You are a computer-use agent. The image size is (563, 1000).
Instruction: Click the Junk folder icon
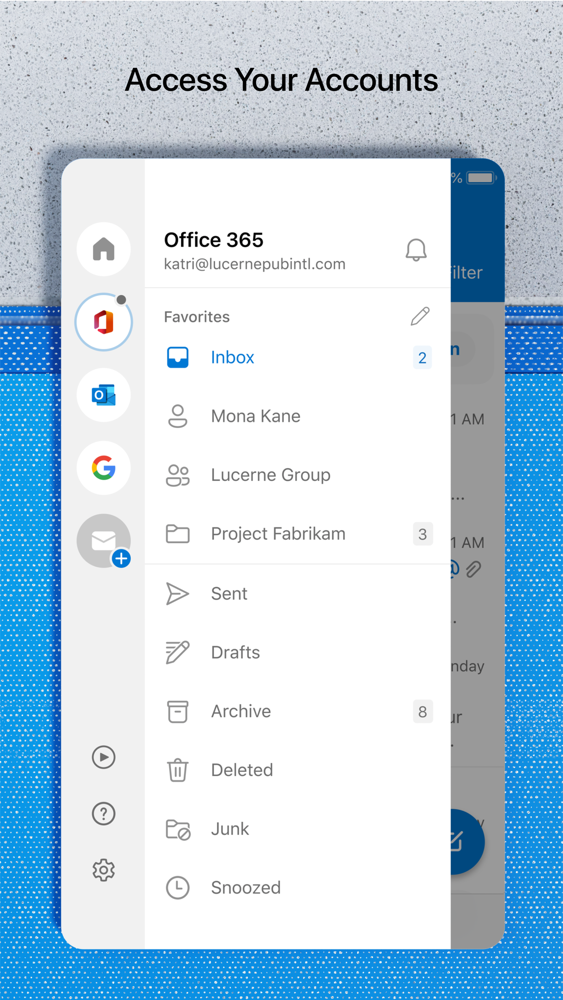[178, 829]
